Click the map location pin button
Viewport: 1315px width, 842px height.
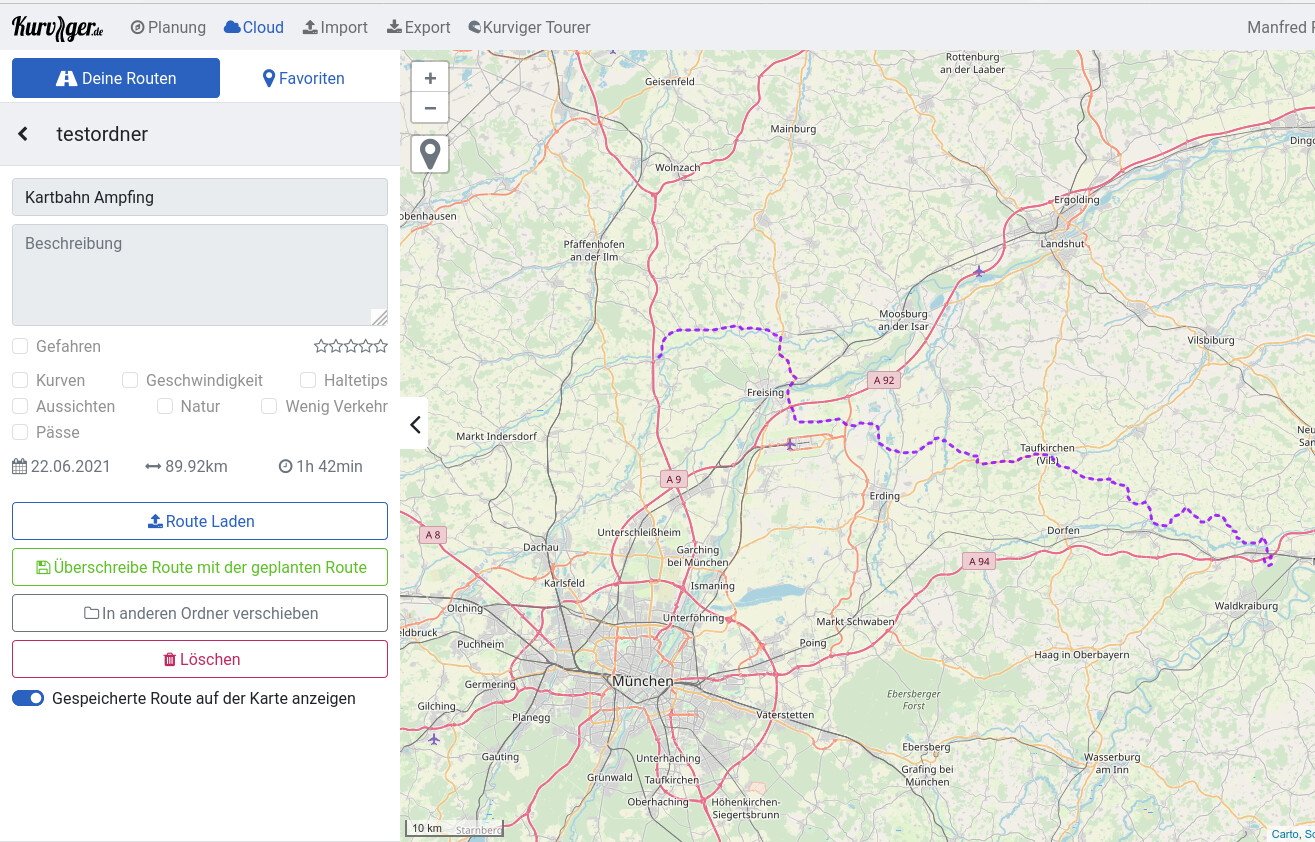430,154
